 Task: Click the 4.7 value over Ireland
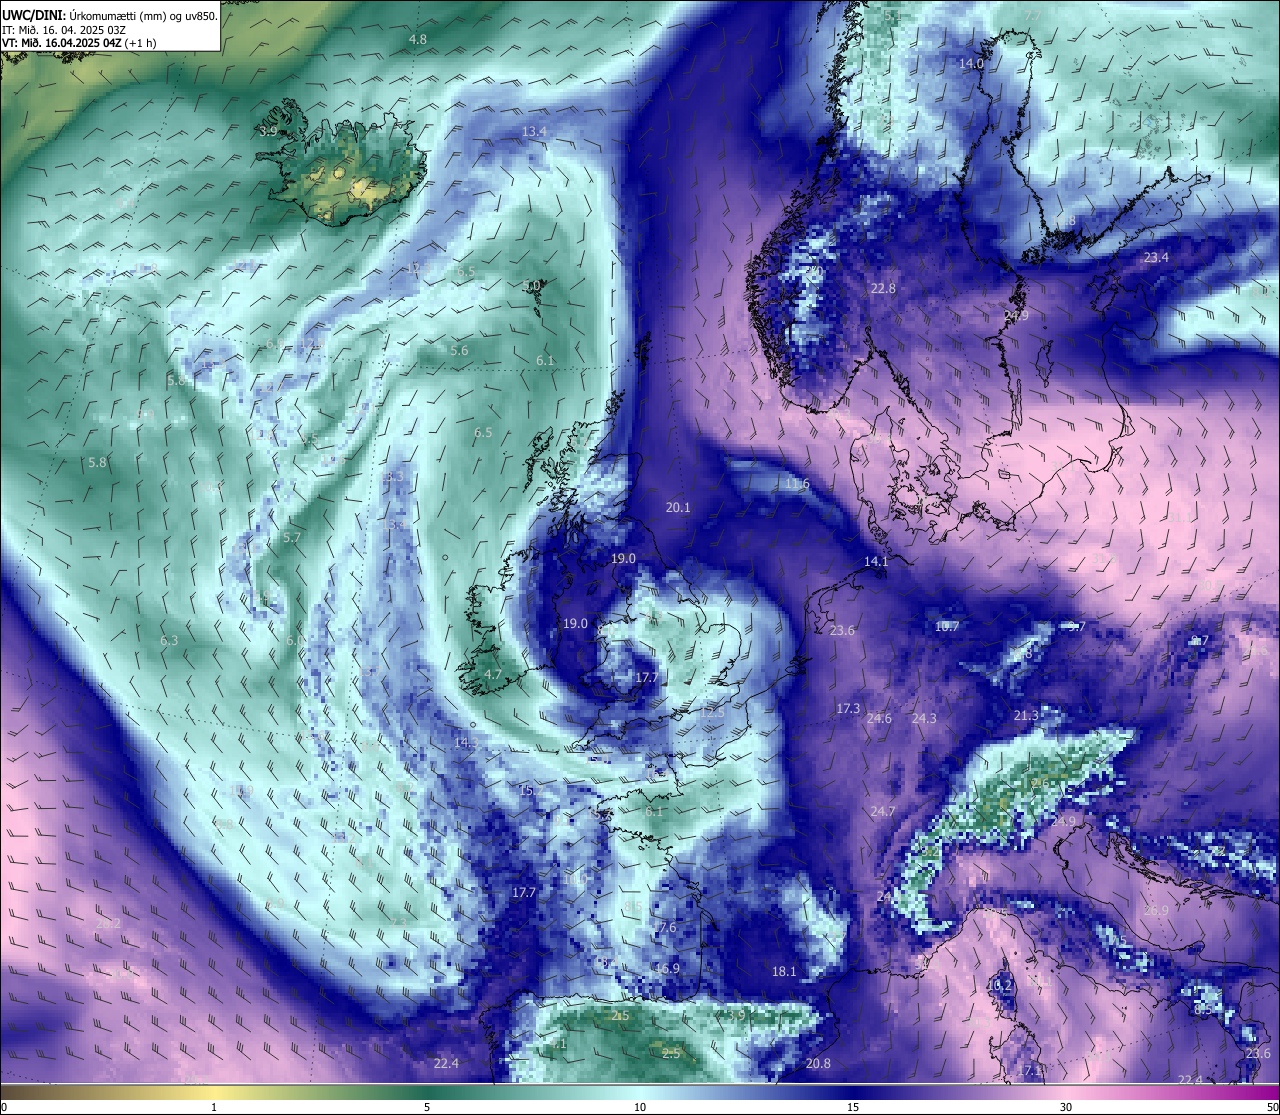pyautogui.click(x=493, y=675)
